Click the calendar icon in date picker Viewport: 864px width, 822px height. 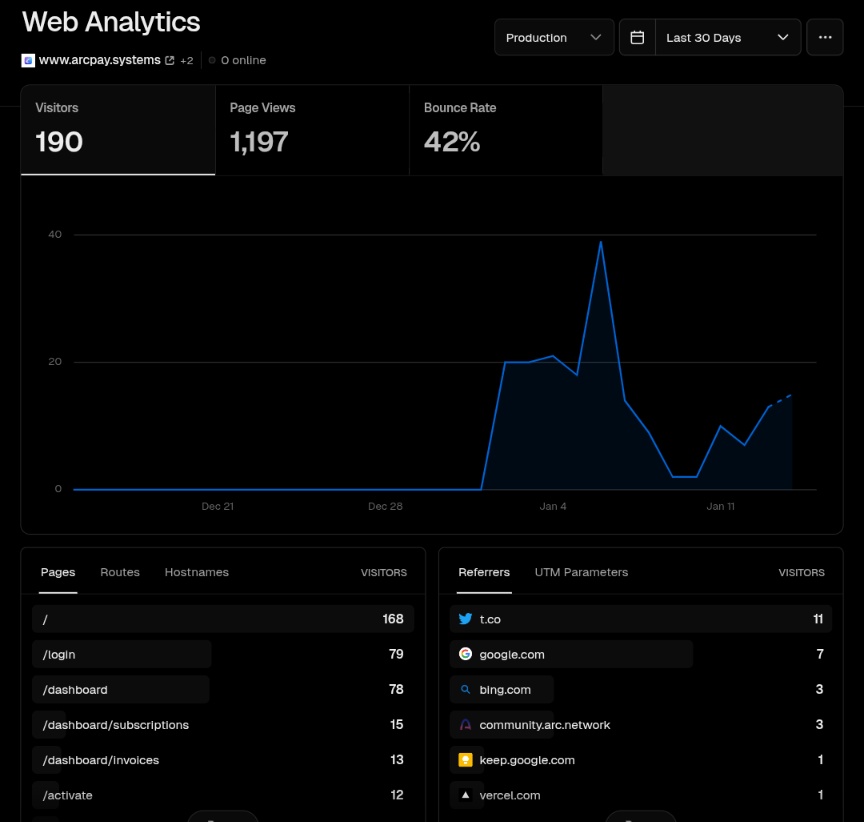point(637,38)
